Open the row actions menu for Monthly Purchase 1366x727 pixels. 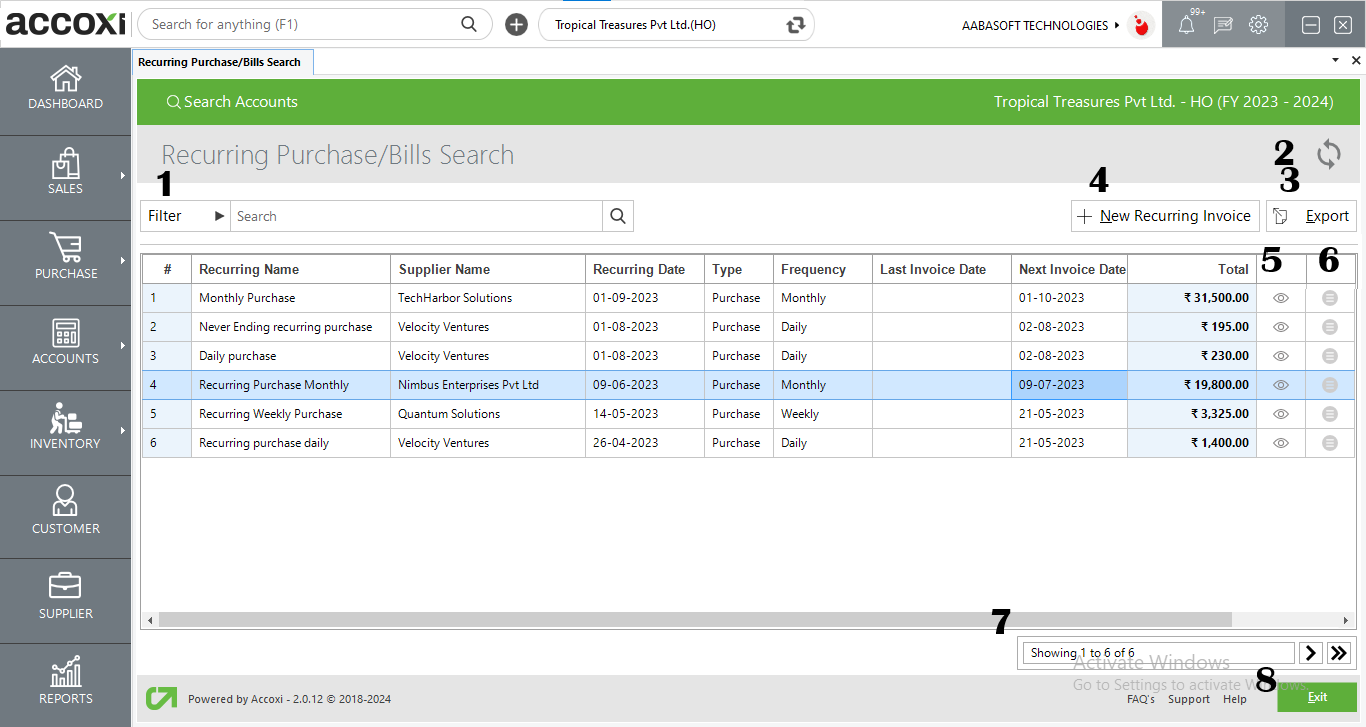(x=1329, y=297)
